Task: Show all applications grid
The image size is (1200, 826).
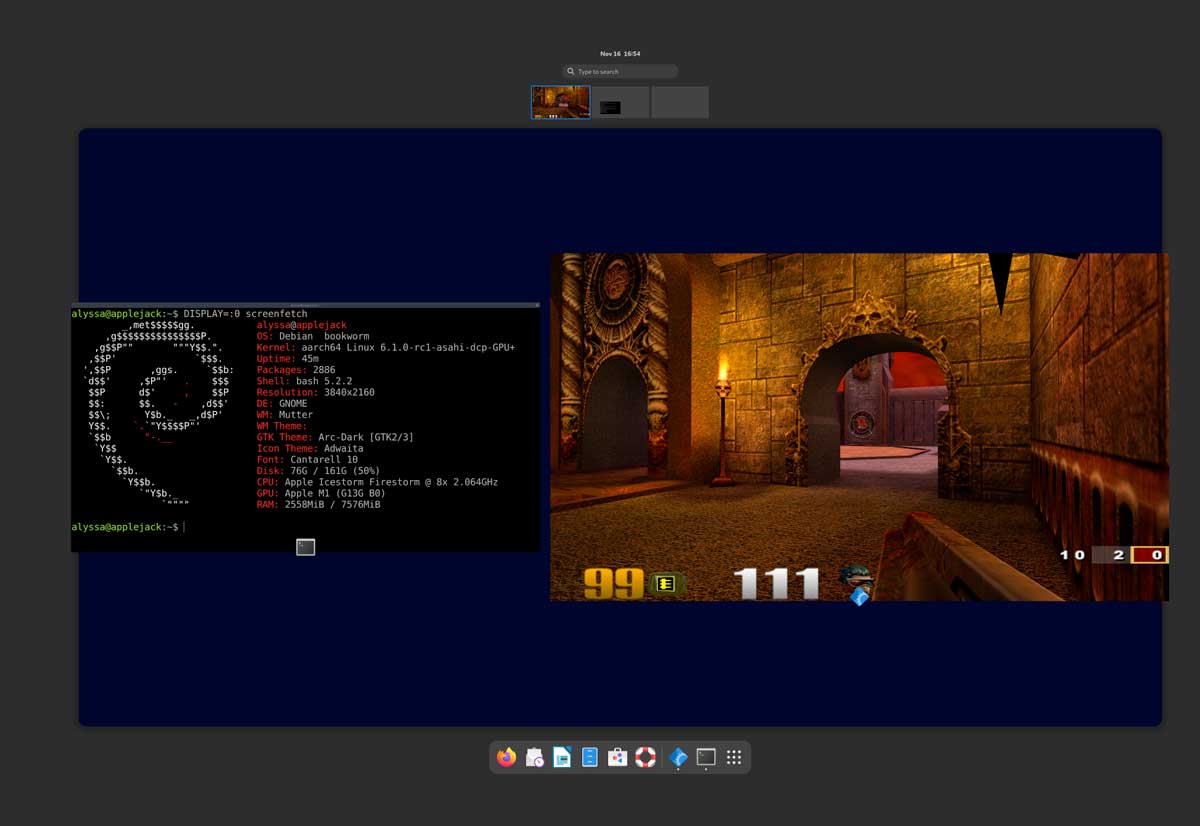Action: pyautogui.click(x=734, y=757)
